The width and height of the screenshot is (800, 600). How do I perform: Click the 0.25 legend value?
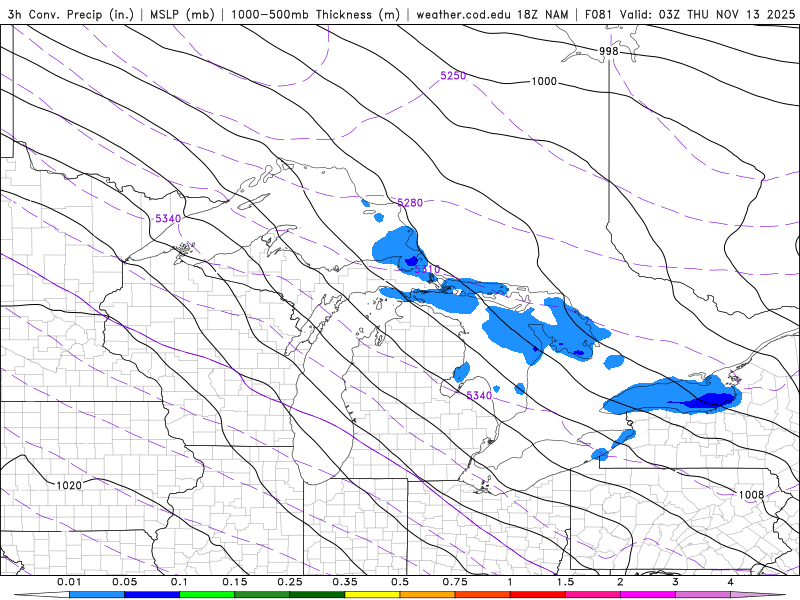tap(290, 582)
